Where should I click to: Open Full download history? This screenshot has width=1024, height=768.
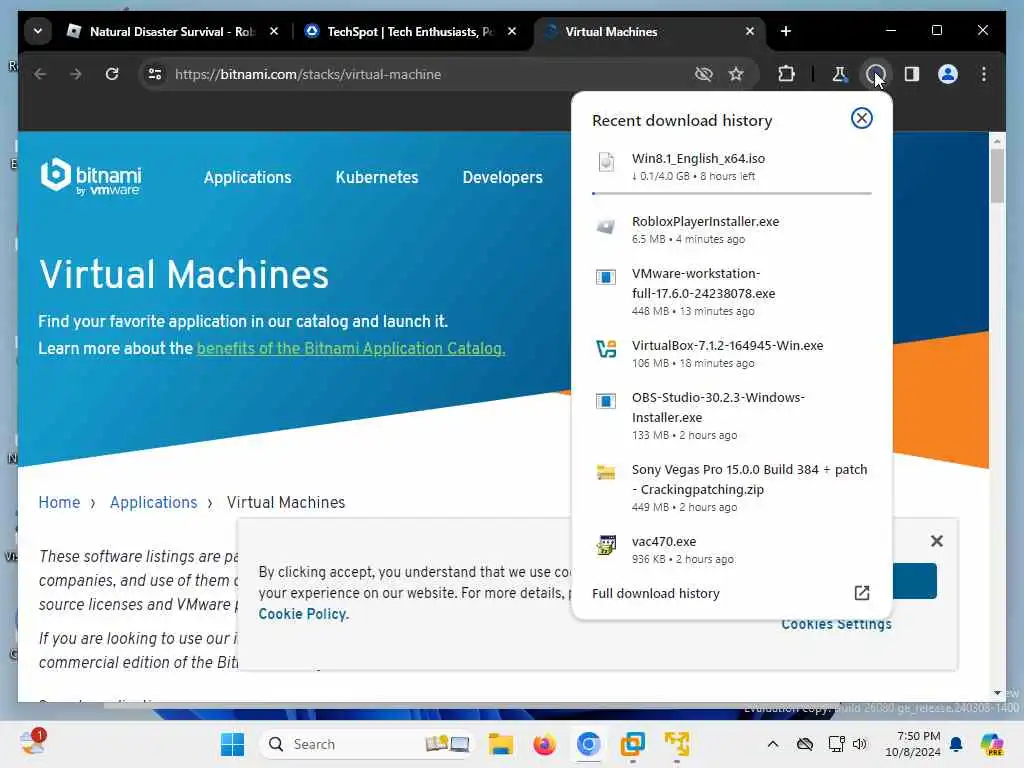[x=730, y=593]
